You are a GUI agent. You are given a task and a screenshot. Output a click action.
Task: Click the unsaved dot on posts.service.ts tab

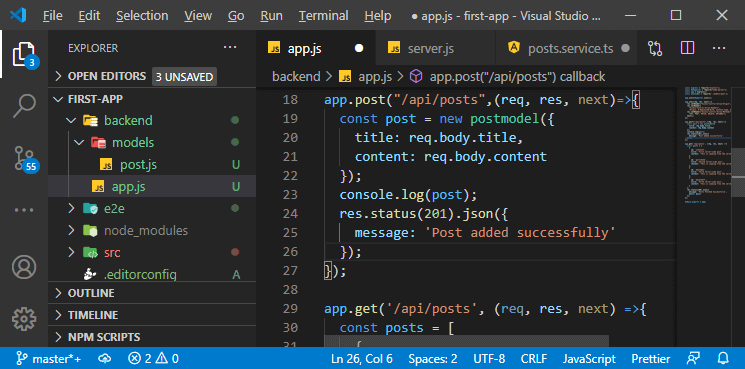tap(626, 48)
